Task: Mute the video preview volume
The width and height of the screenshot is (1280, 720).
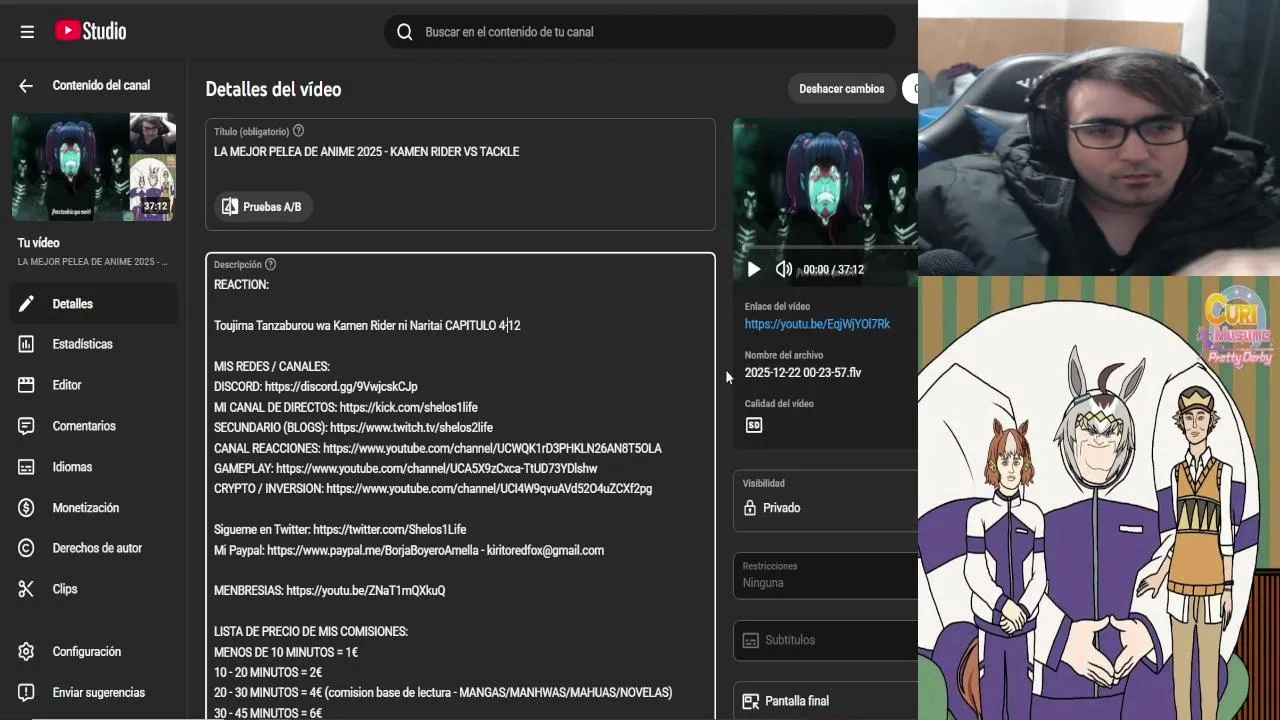Action: click(x=784, y=269)
